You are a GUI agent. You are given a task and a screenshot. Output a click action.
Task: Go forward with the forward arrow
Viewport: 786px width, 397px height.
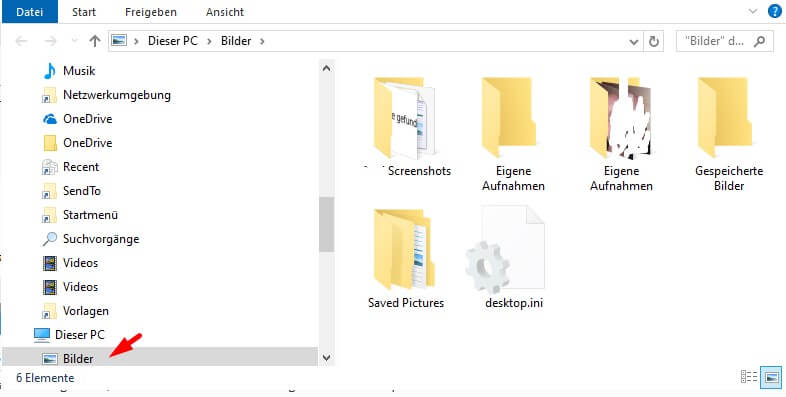[x=50, y=41]
